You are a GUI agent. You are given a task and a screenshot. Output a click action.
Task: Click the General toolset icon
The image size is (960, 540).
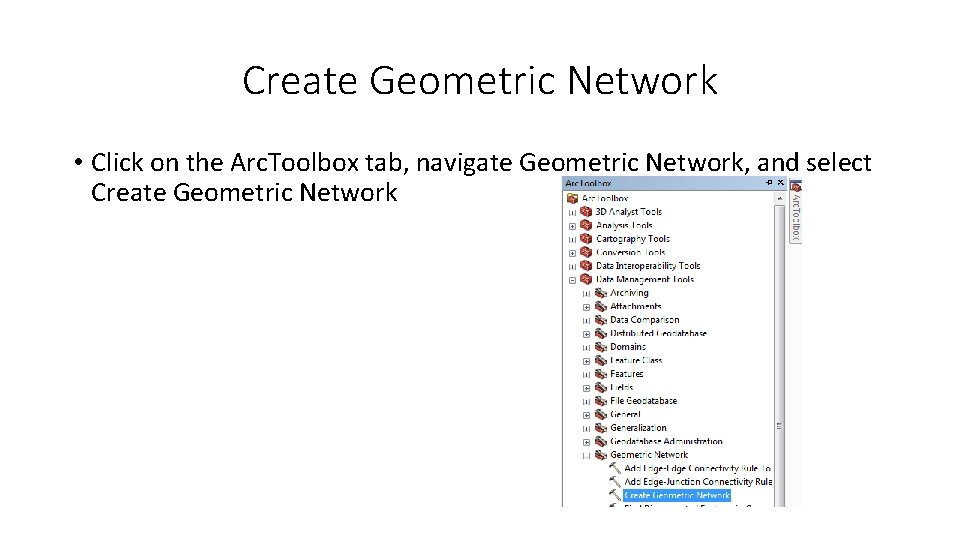click(x=601, y=414)
